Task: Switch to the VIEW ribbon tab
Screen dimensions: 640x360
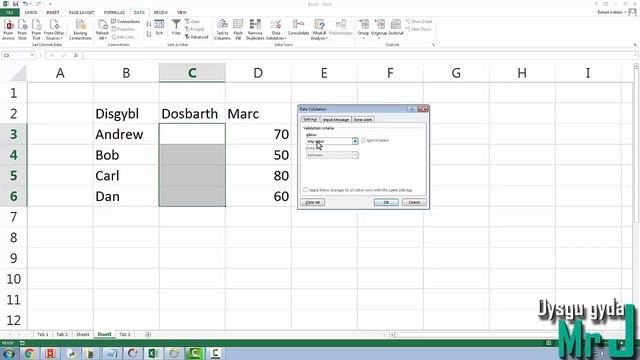Action: coord(182,13)
